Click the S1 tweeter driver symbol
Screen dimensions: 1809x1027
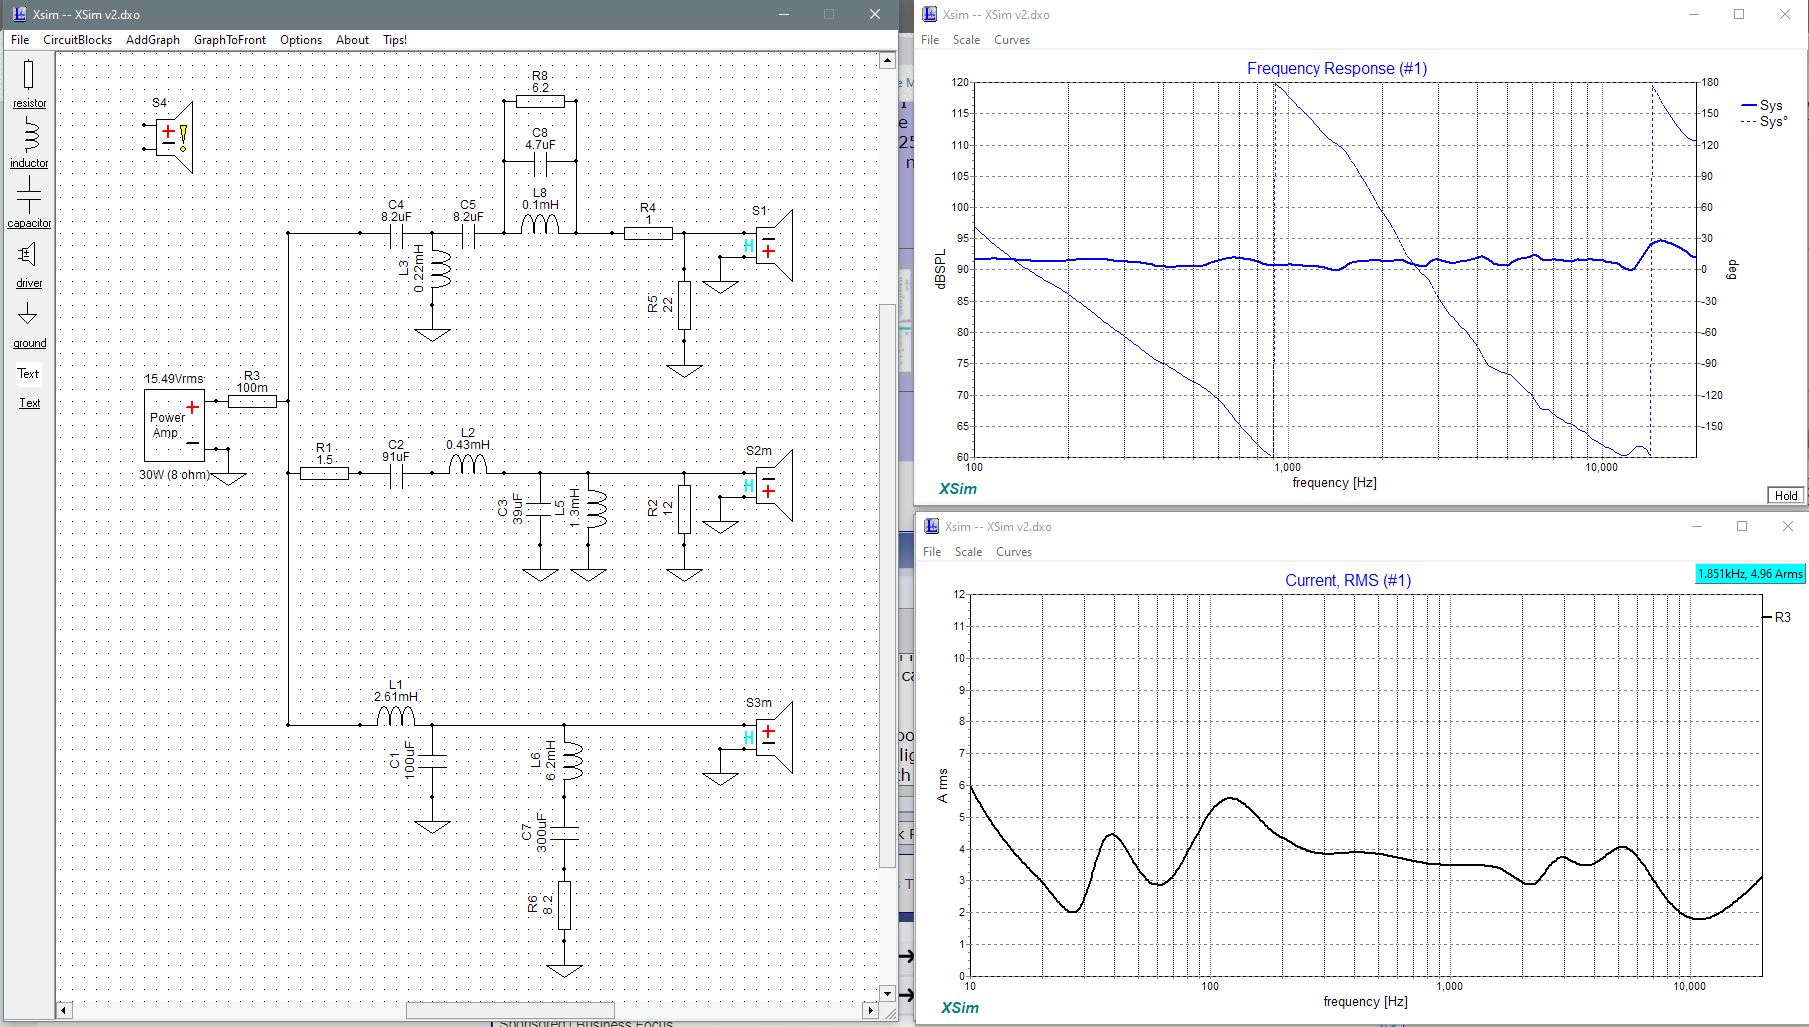click(774, 244)
